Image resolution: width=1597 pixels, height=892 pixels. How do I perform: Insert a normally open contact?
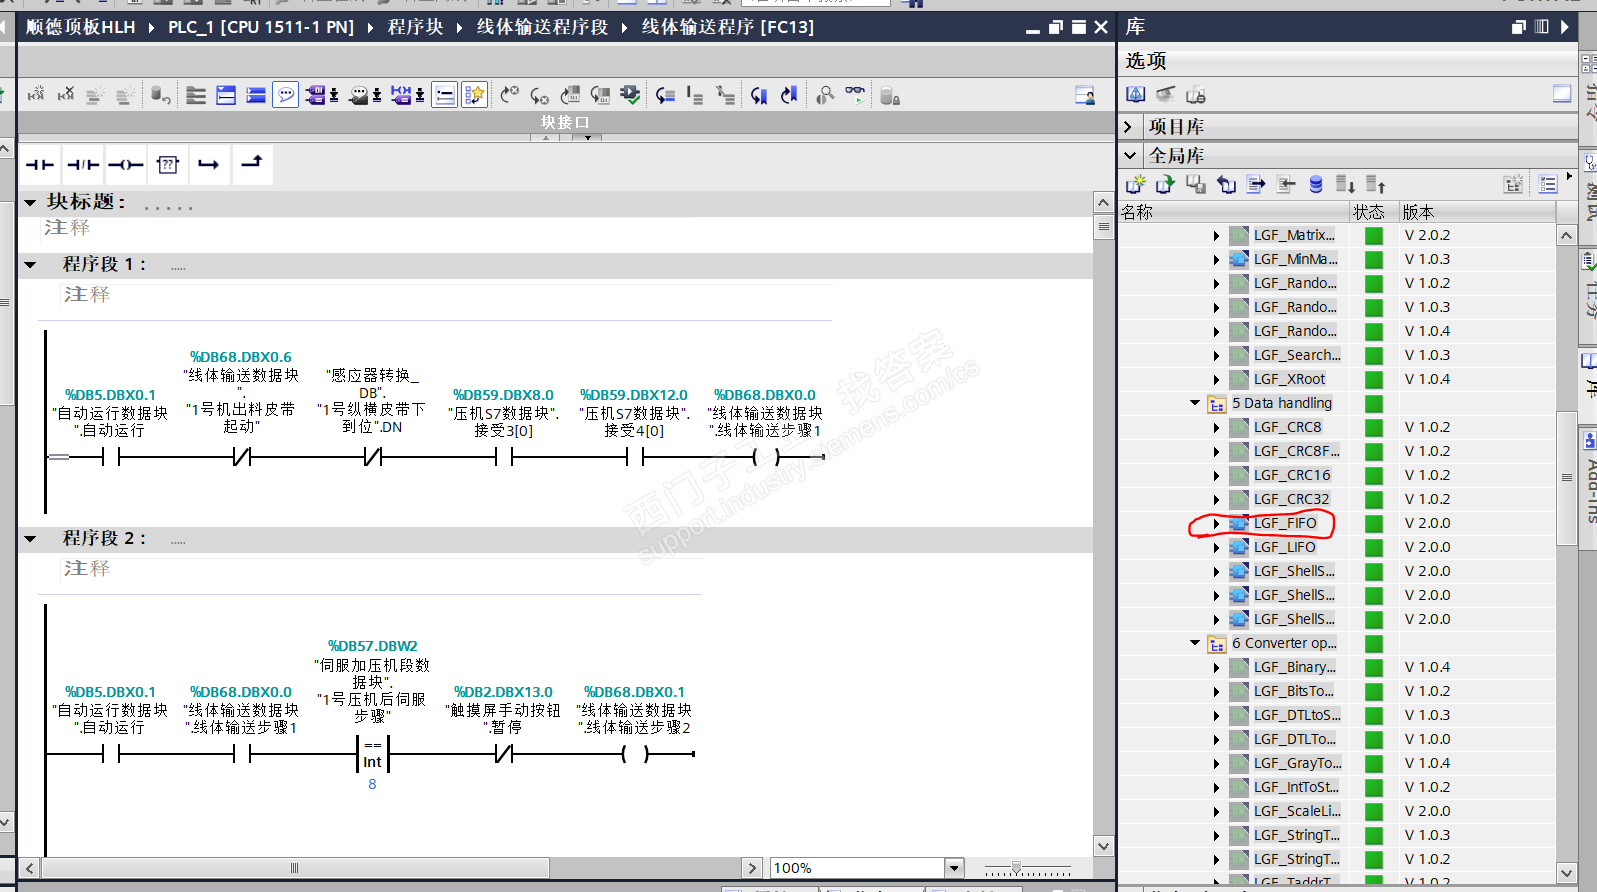(x=40, y=165)
